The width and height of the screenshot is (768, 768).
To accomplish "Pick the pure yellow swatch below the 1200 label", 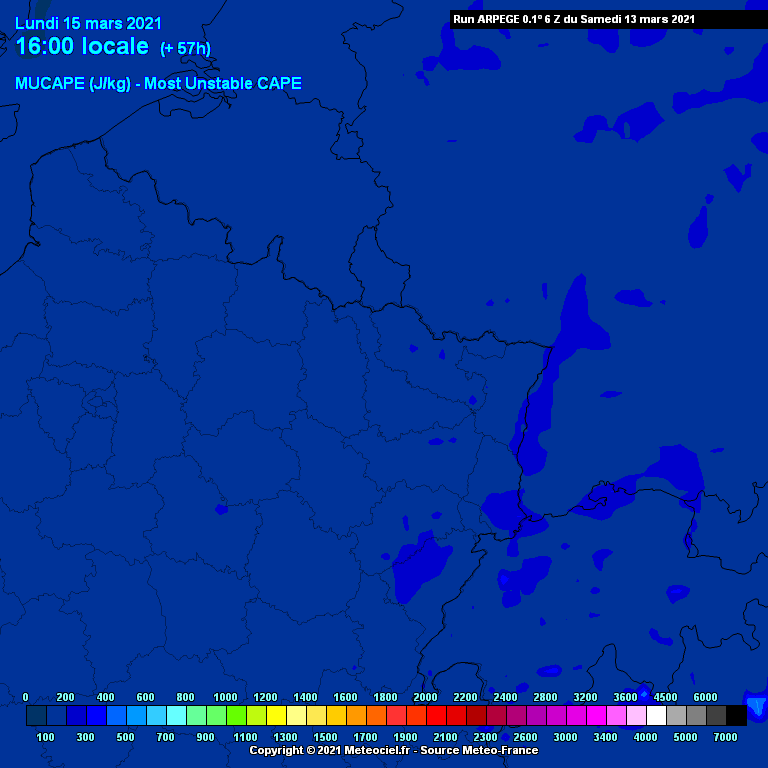I will click(x=276, y=716).
